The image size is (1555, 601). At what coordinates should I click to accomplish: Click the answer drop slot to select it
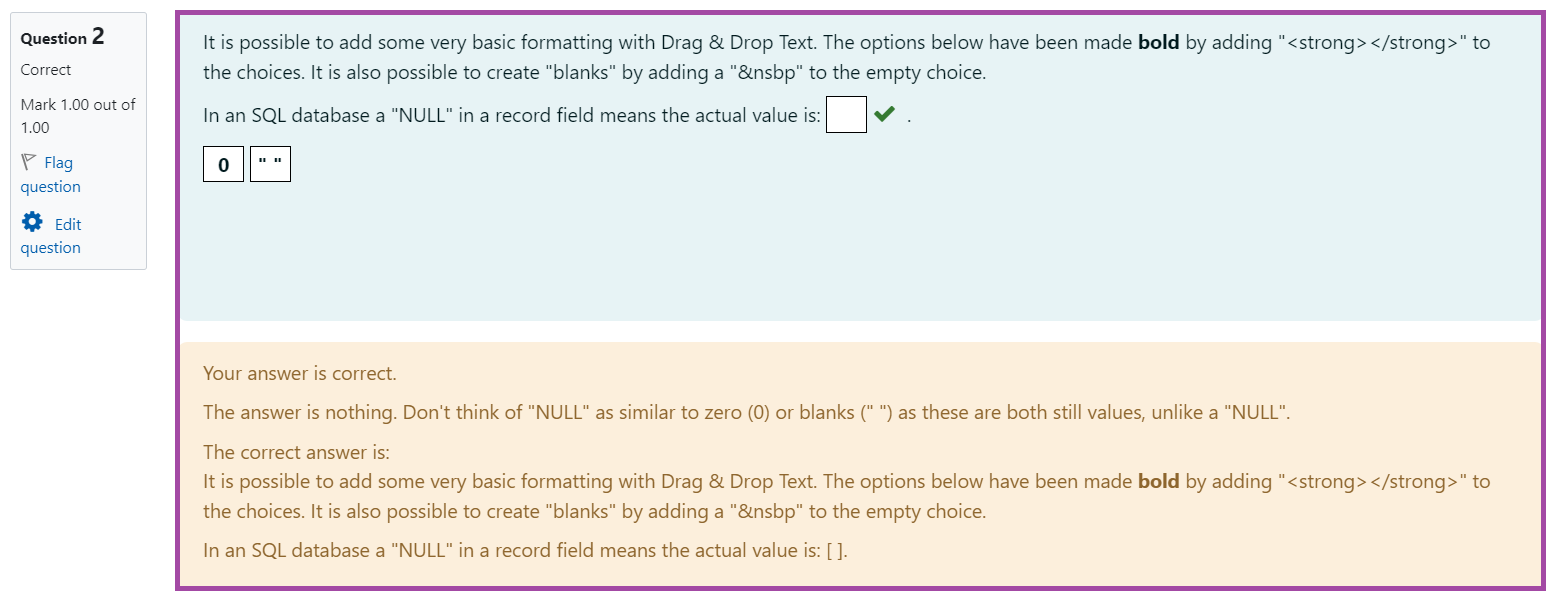click(845, 114)
